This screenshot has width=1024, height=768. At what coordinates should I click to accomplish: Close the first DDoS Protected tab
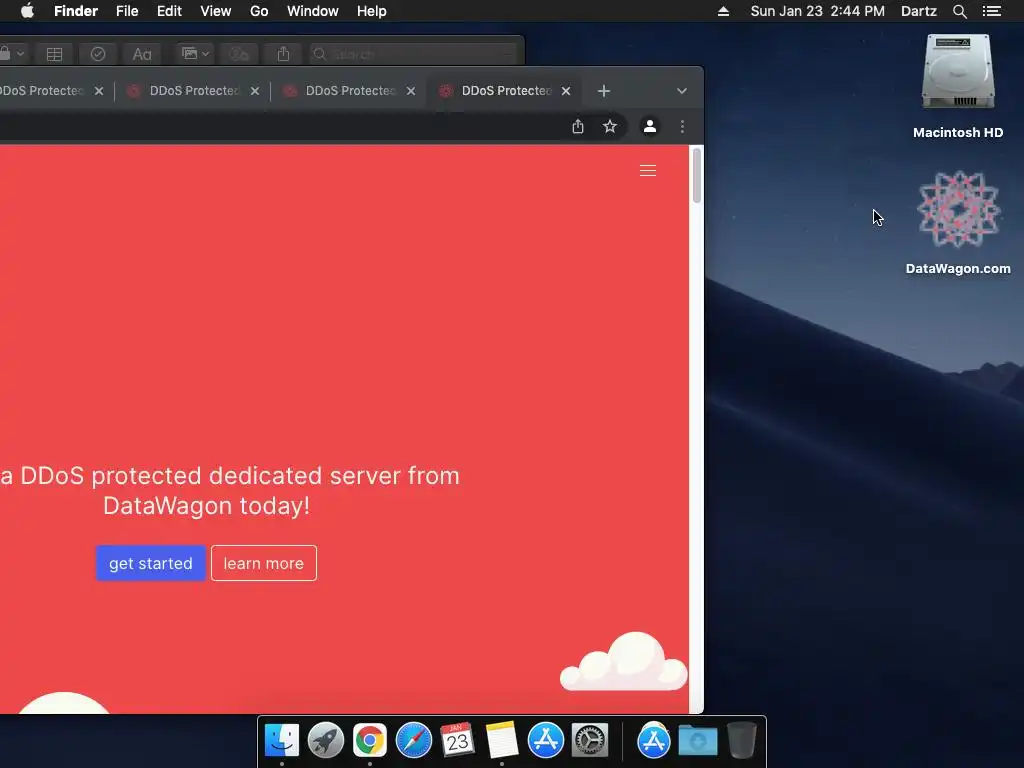(99, 91)
